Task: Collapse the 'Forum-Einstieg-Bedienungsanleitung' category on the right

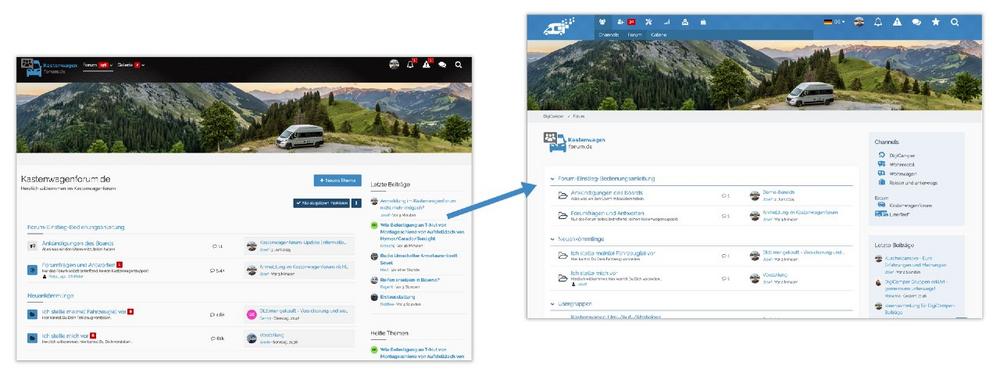Action: click(x=552, y=179)
